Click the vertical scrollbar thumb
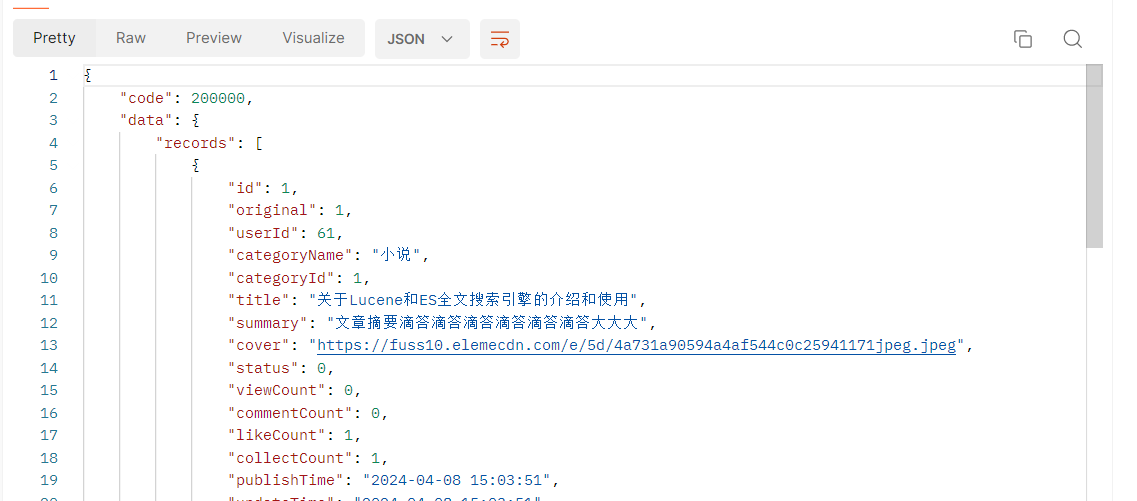1137x501 pixels. 1094,156
